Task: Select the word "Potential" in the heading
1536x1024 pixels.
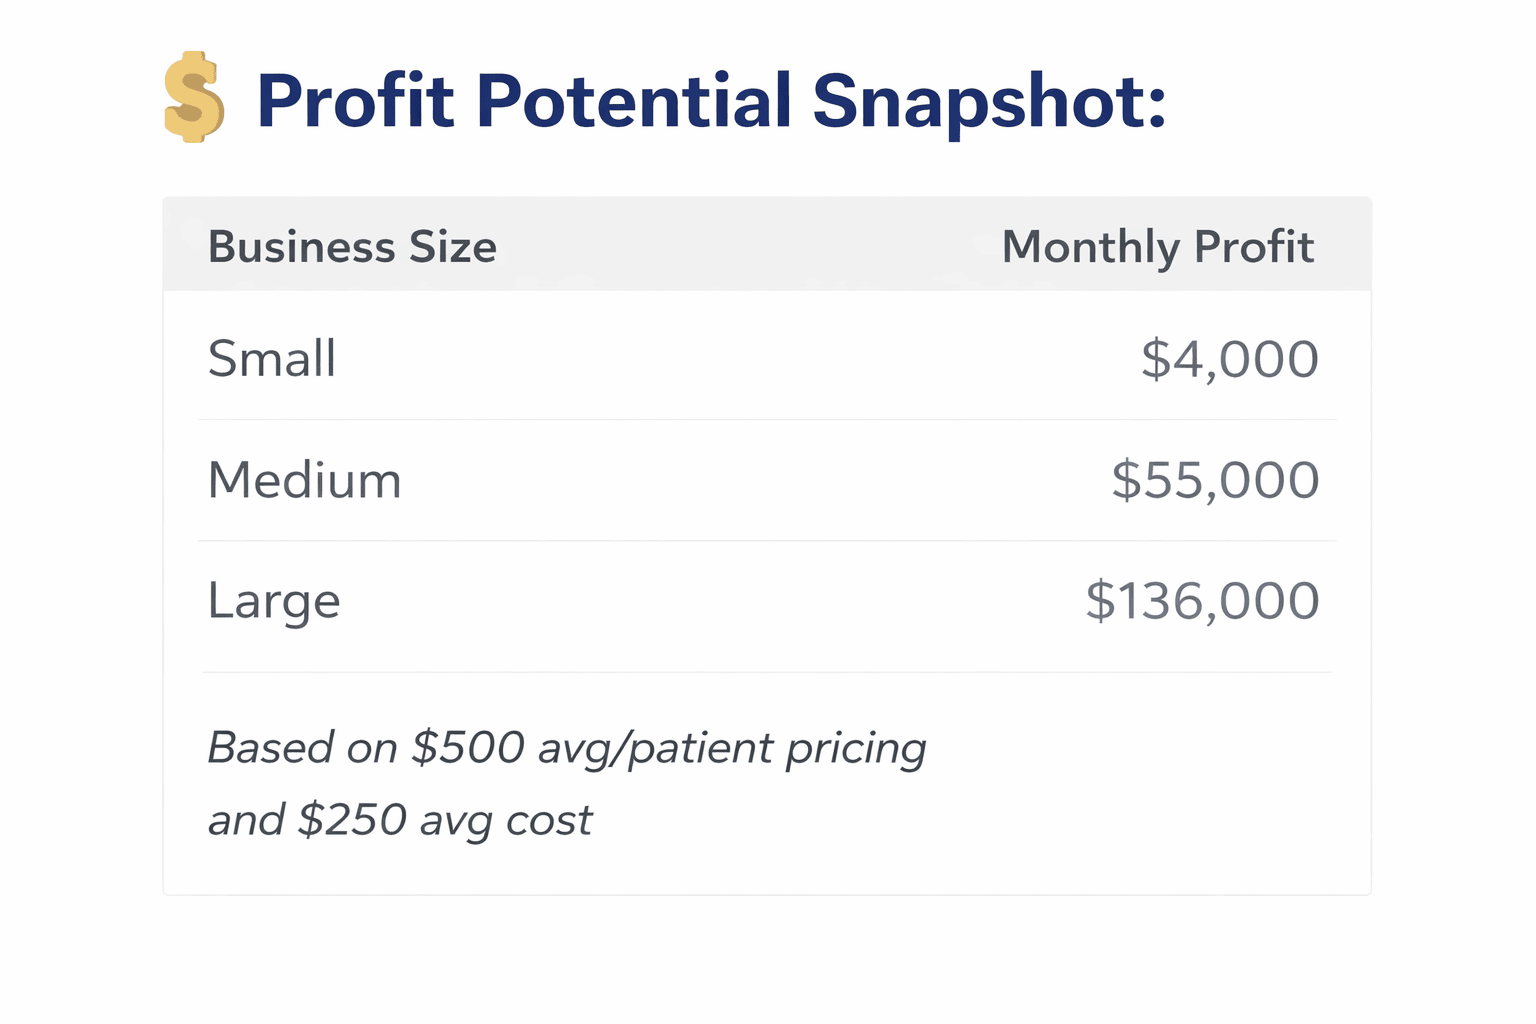Action: coord(634,101)
